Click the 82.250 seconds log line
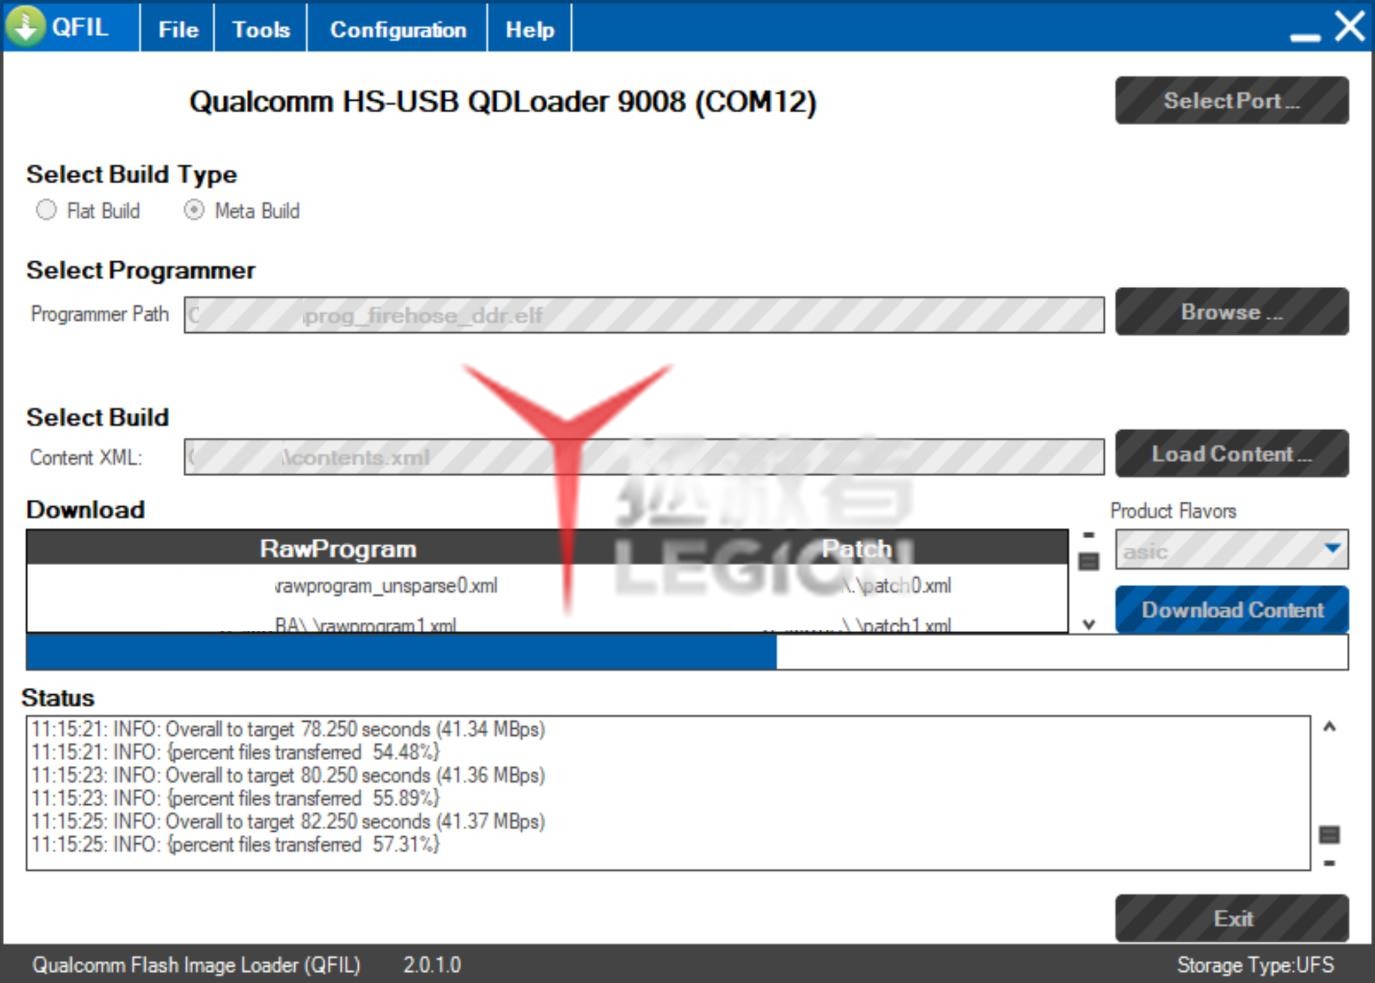1375x983 pixels. pos(288,821)
